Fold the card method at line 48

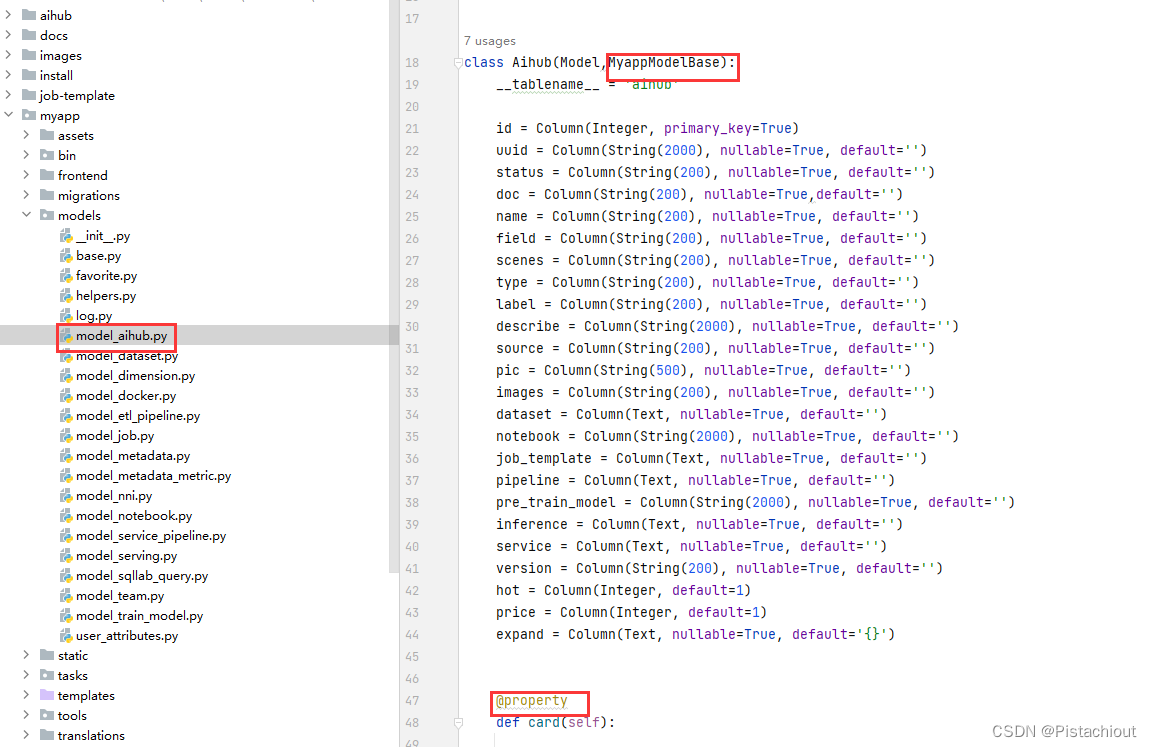pos(458,723)
